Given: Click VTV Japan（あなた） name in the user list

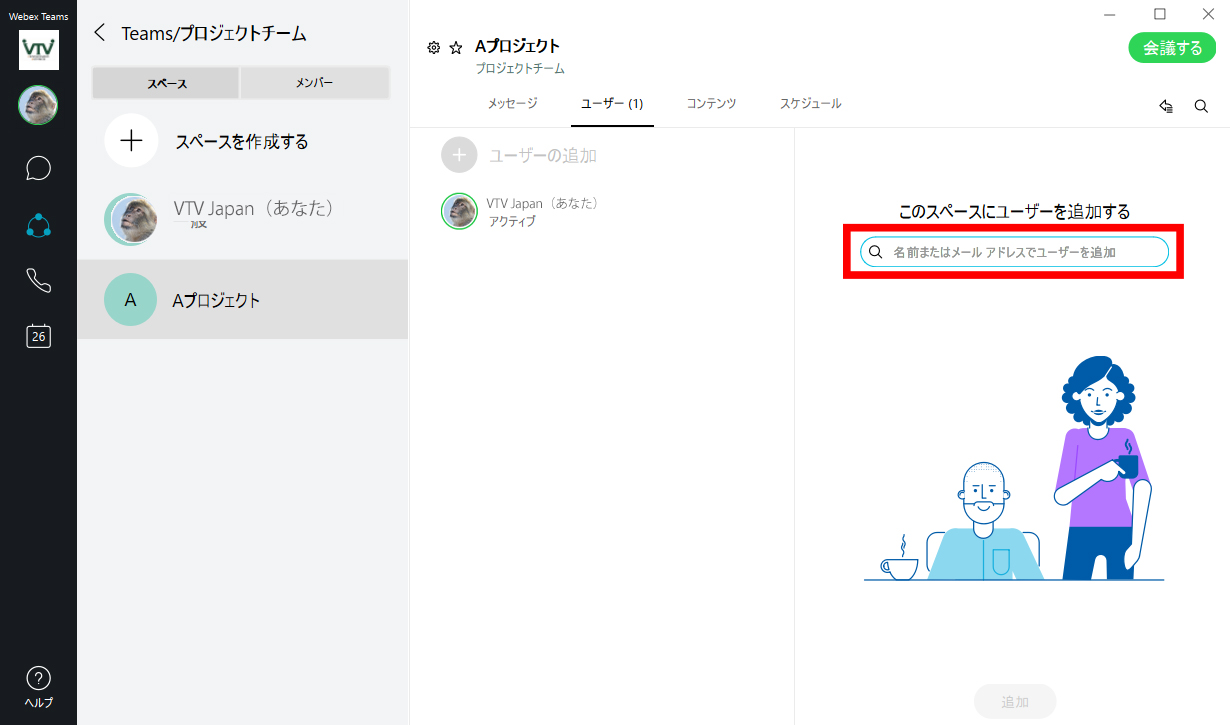Looking at the screenshot, I should pos(542,203).
